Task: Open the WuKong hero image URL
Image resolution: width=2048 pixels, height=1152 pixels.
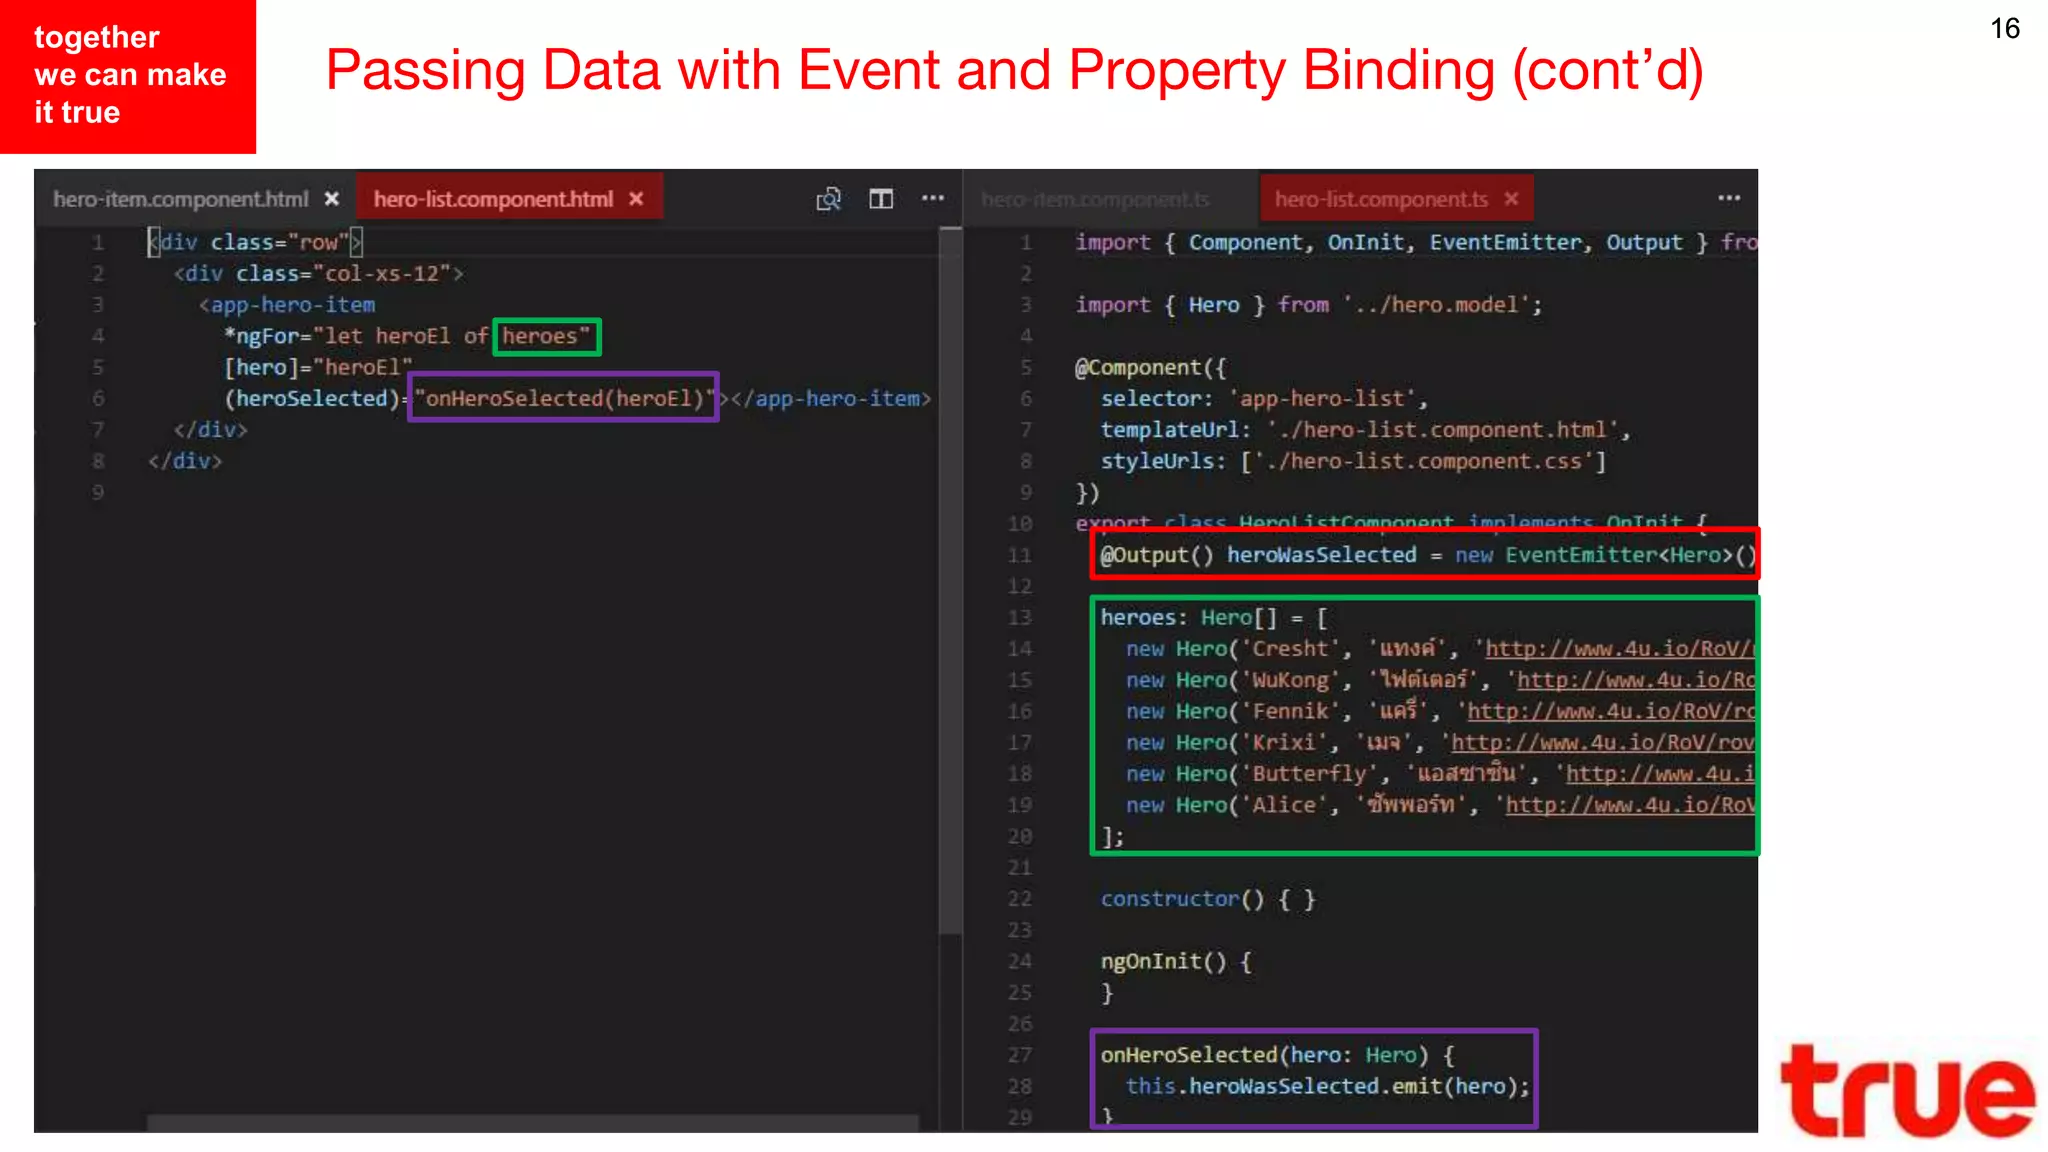Action: (x=1636, y=680)
